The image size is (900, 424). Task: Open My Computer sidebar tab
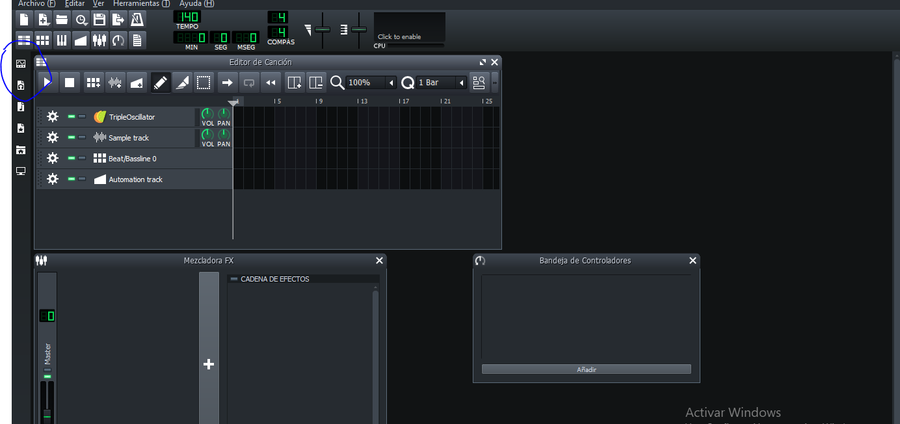click(x=21, y=171)
